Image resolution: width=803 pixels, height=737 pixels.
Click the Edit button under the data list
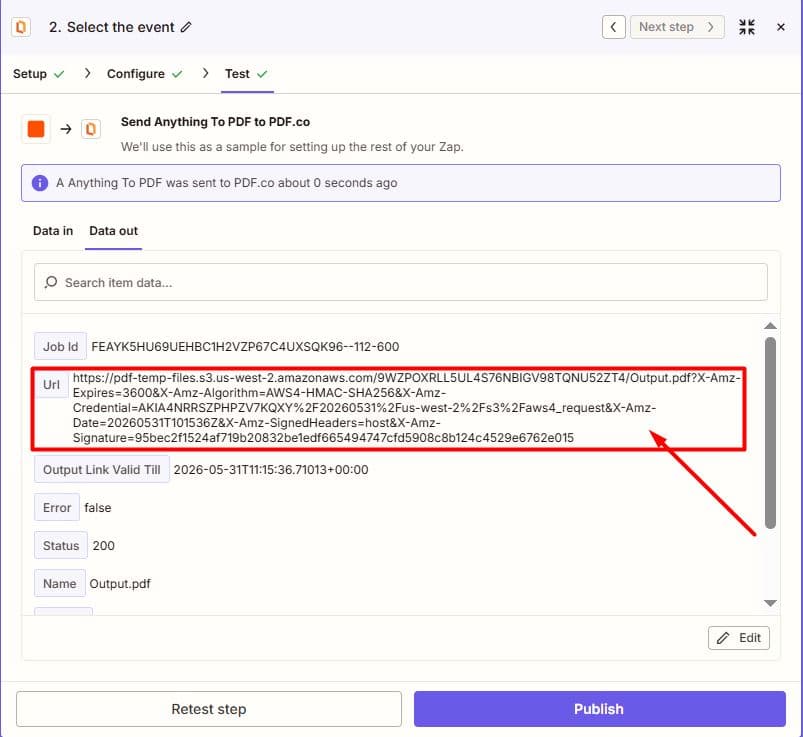click(x=738, y=638)
